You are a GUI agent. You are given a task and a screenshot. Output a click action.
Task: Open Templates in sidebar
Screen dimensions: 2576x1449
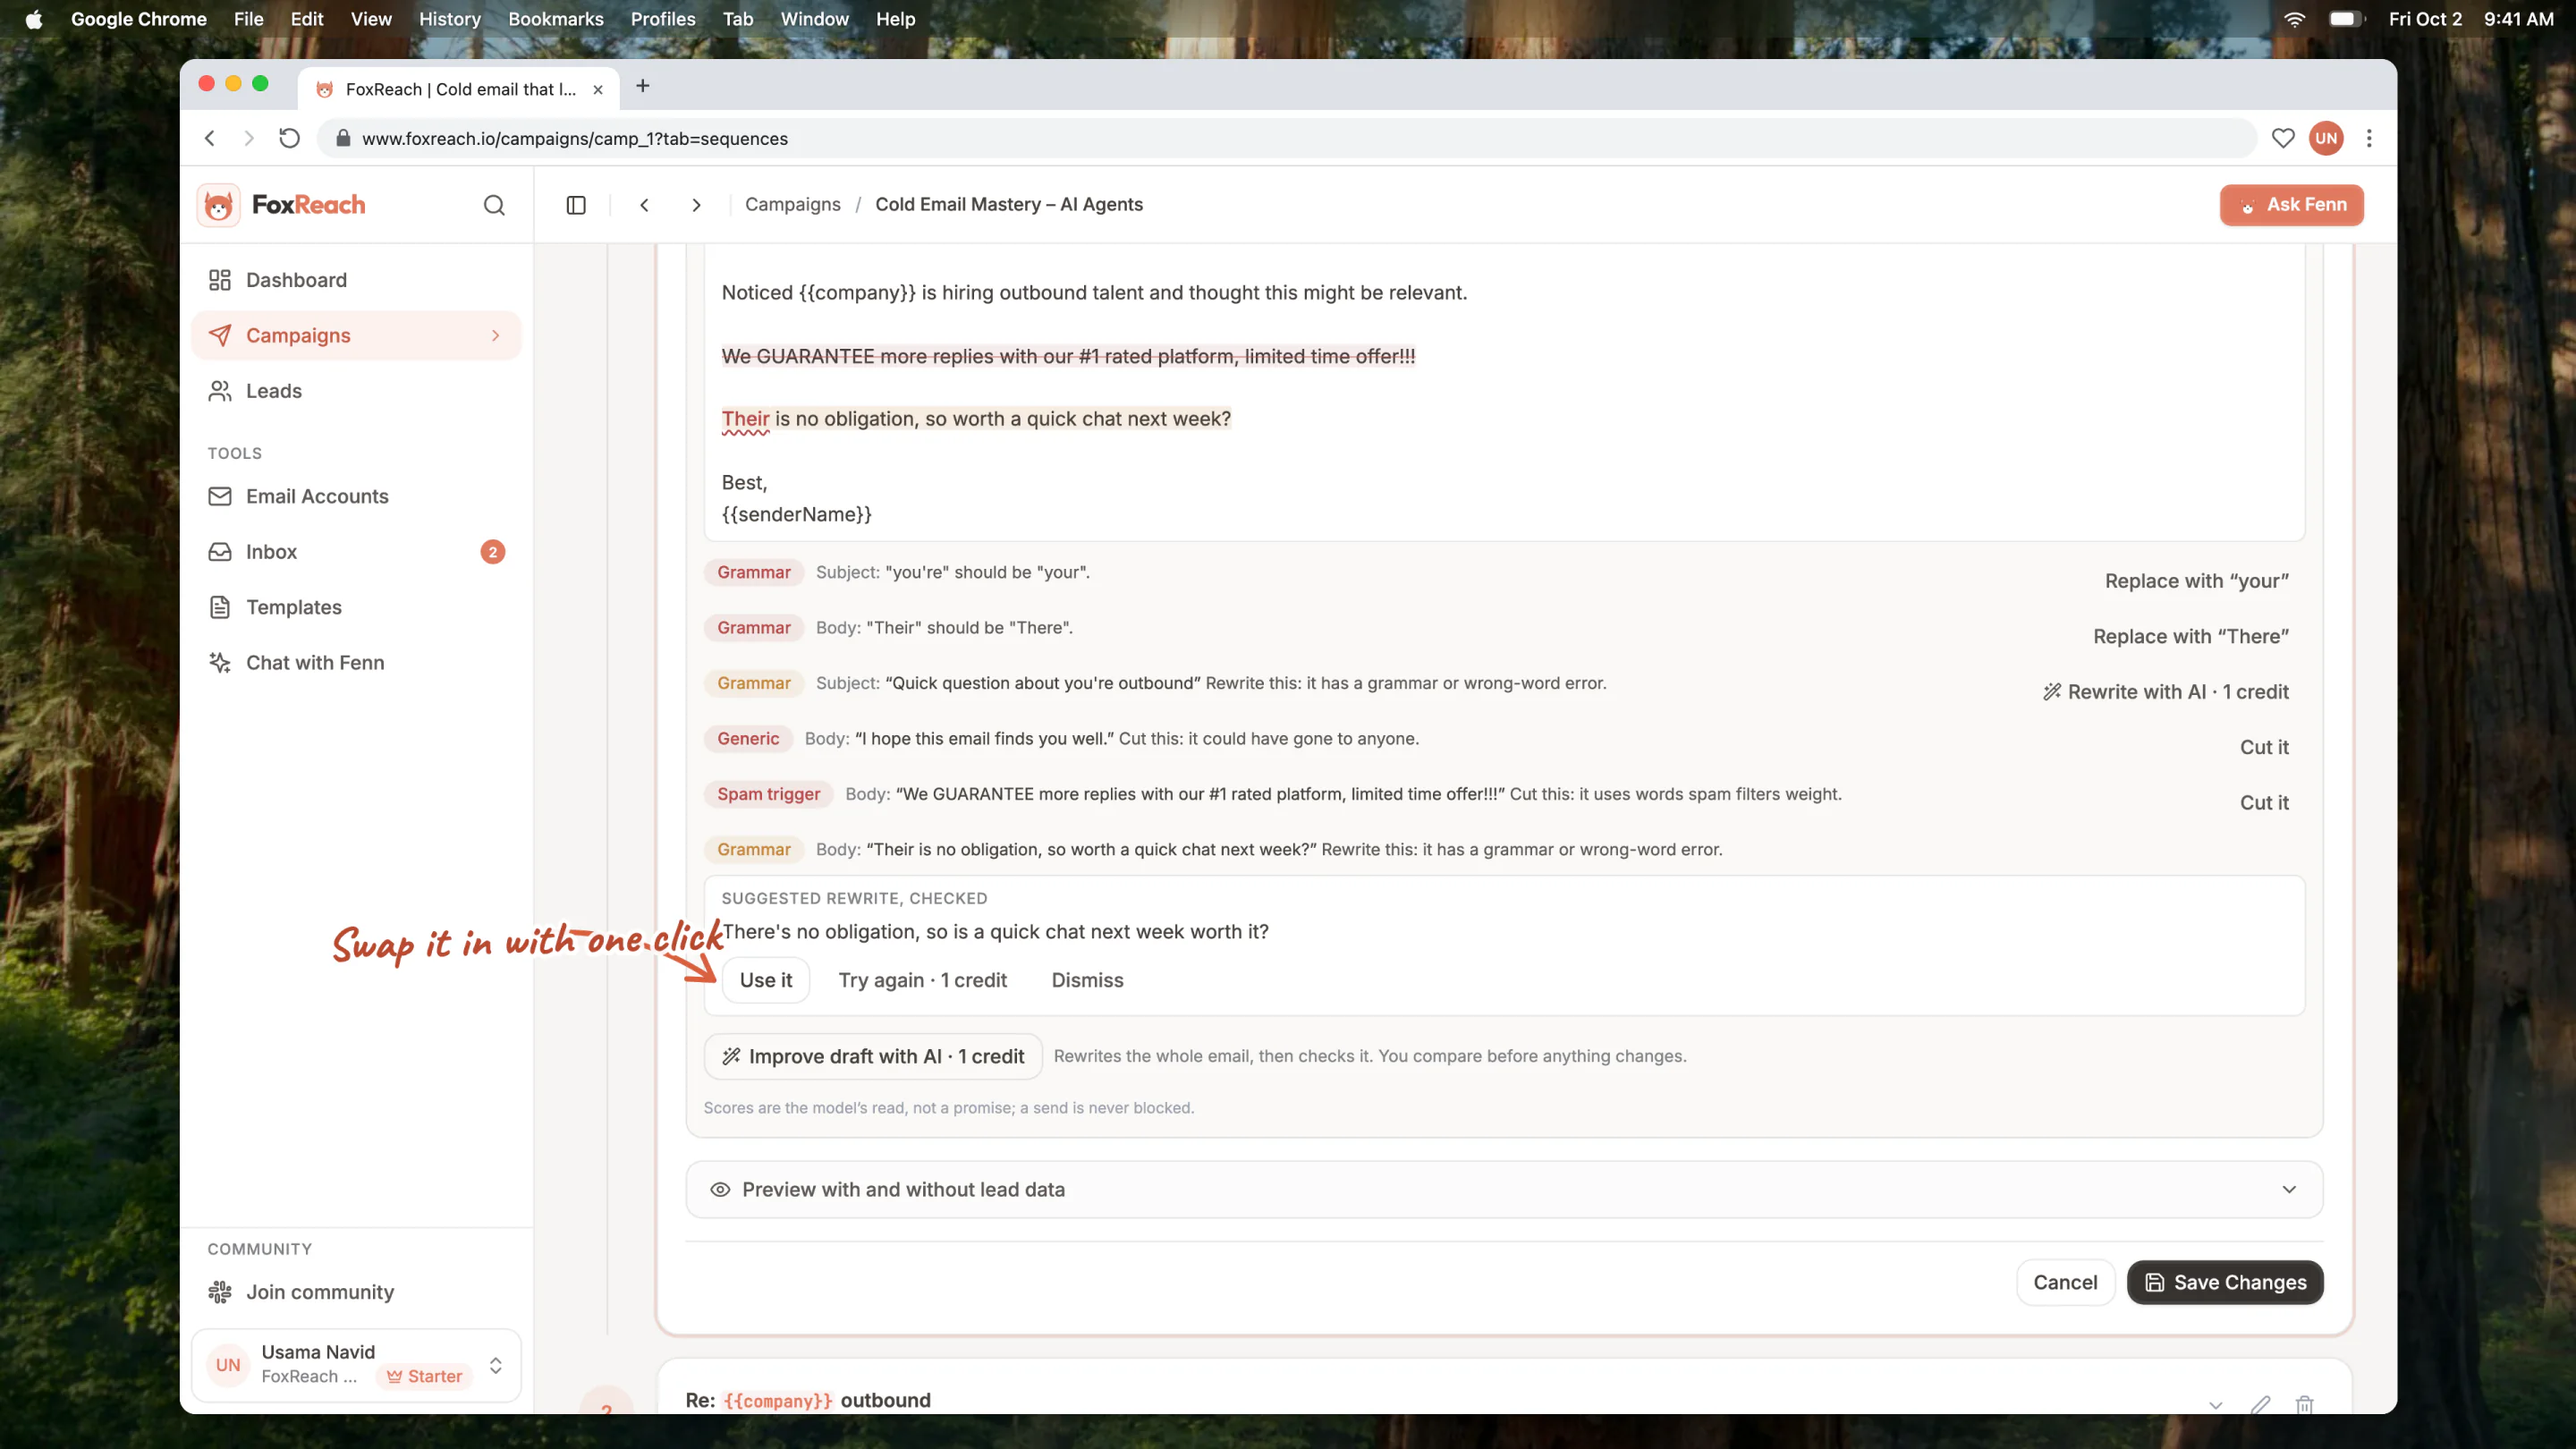click(356, 607)
